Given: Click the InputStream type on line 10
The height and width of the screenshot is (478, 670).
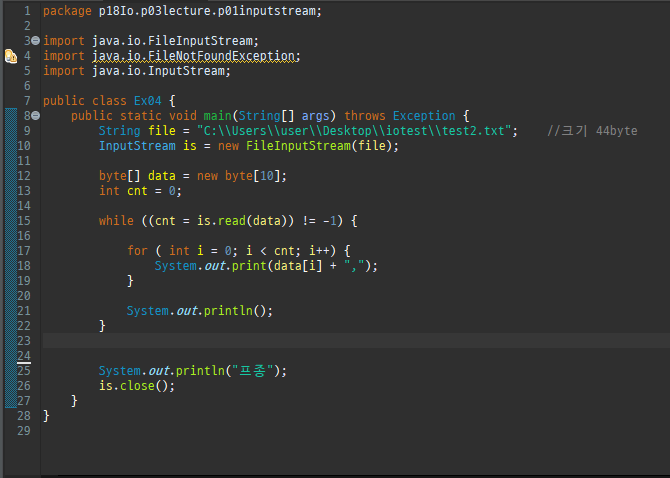Looking at the screenshot, I should coord(137,146).
